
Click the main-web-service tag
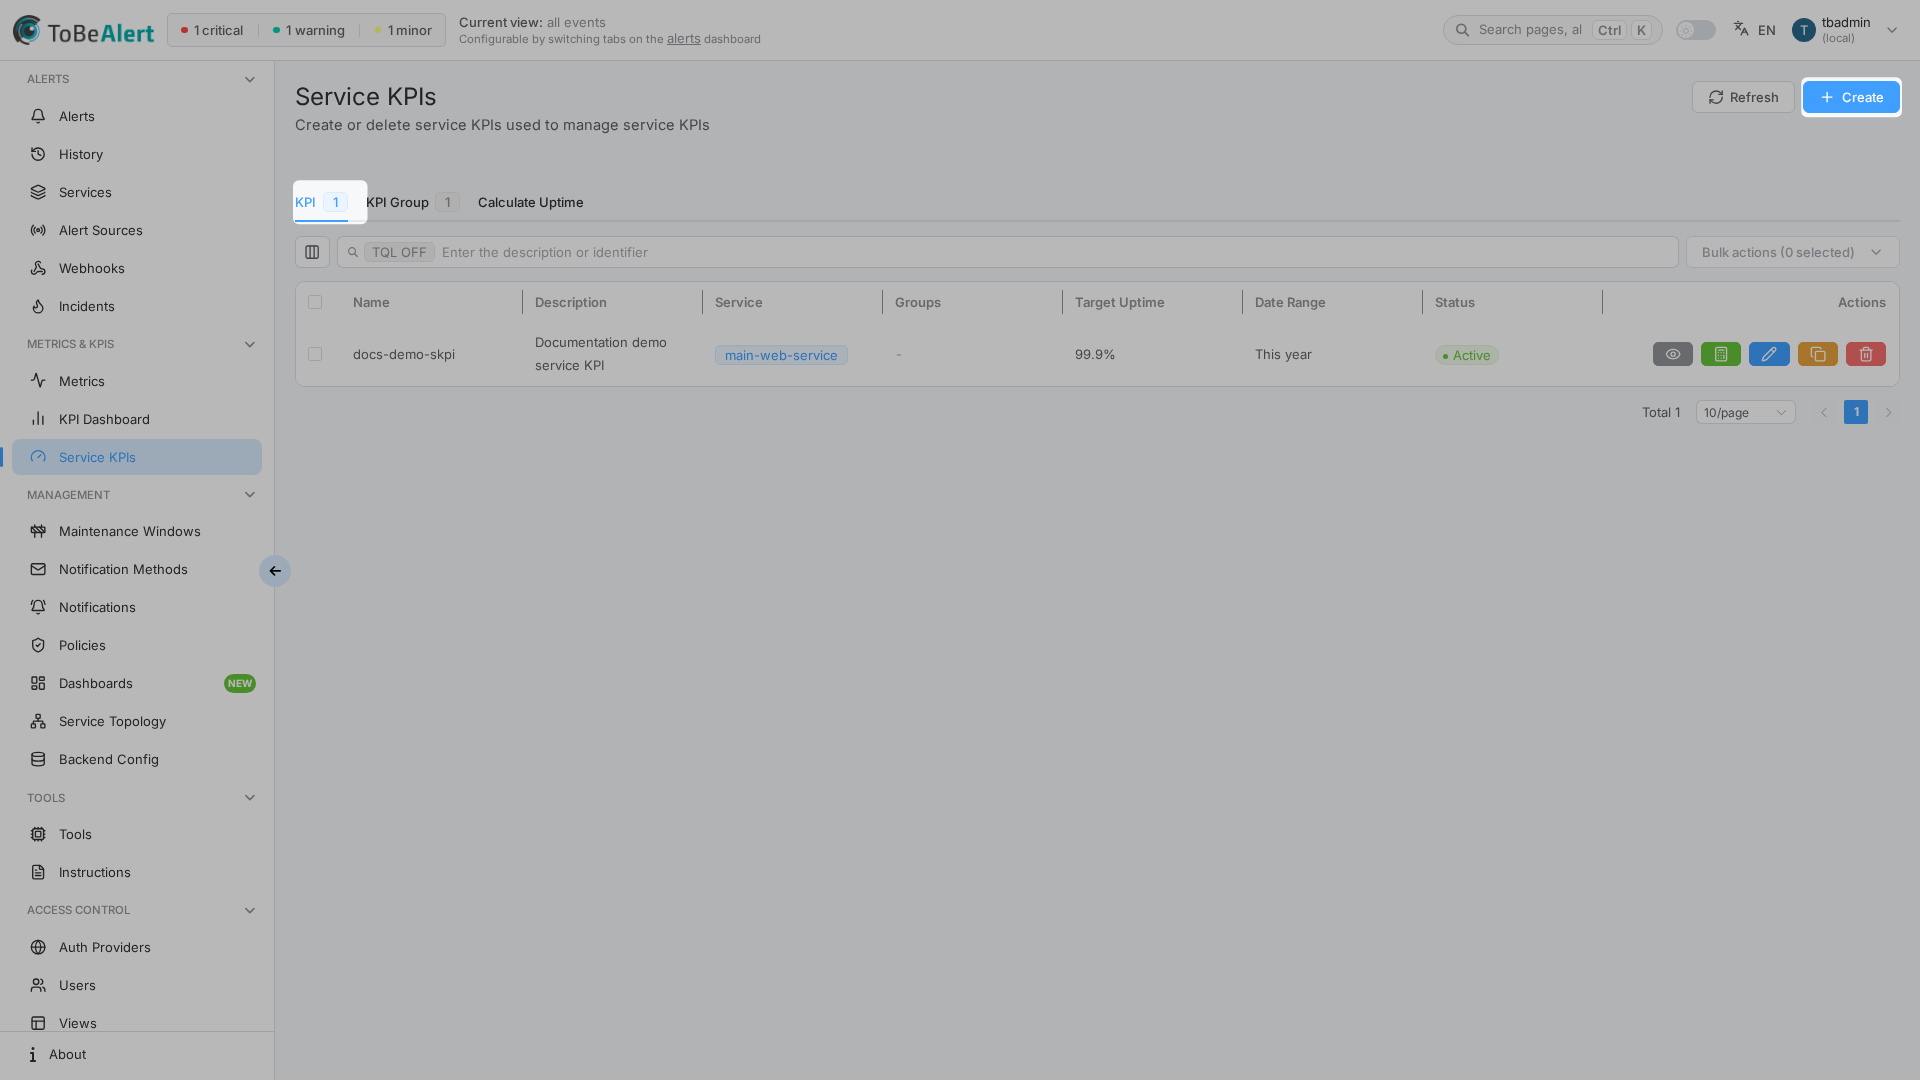(x=781, y=355)
